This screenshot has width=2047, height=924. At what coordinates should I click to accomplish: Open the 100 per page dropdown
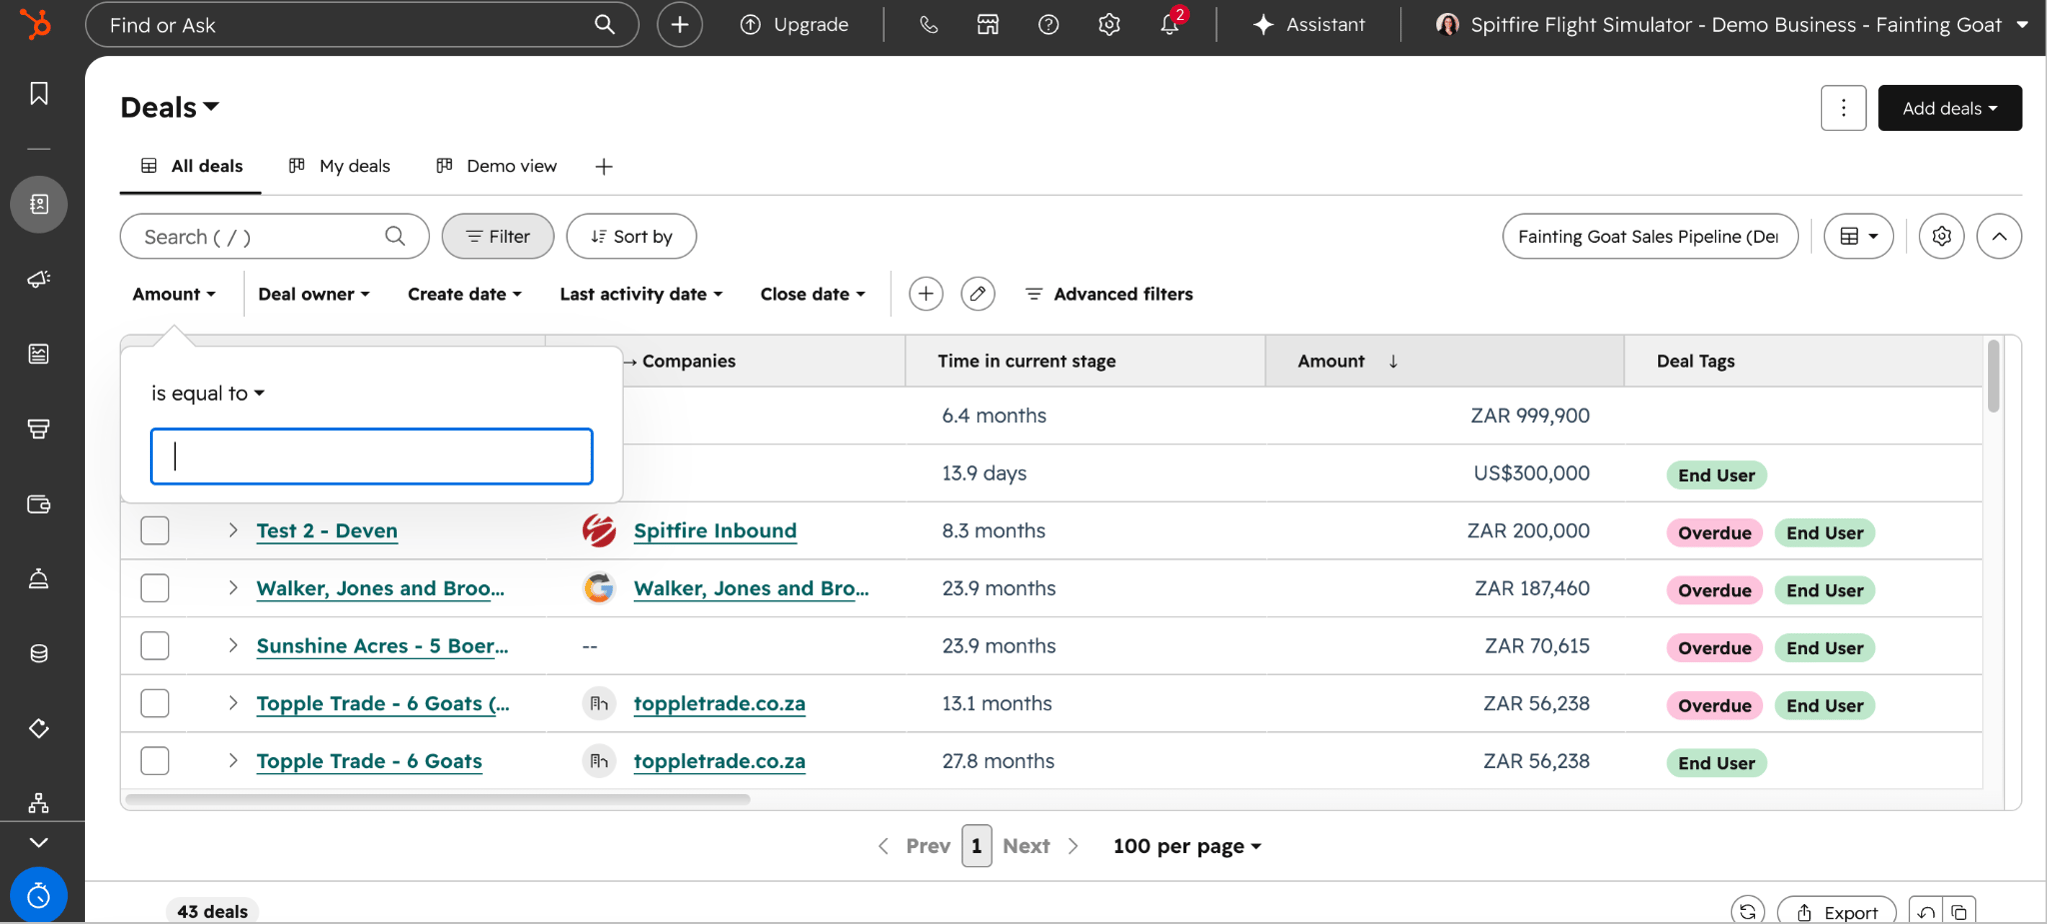1187,846
